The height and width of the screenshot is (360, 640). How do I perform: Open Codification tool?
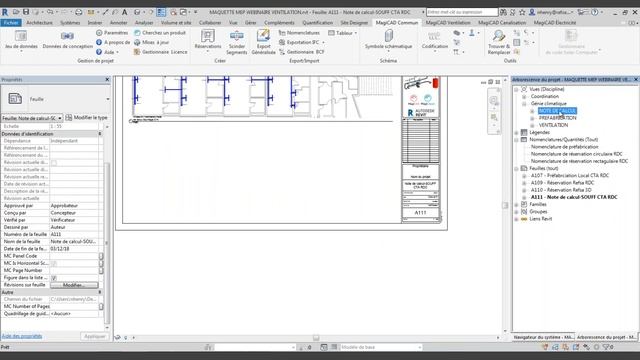[435, 40]
